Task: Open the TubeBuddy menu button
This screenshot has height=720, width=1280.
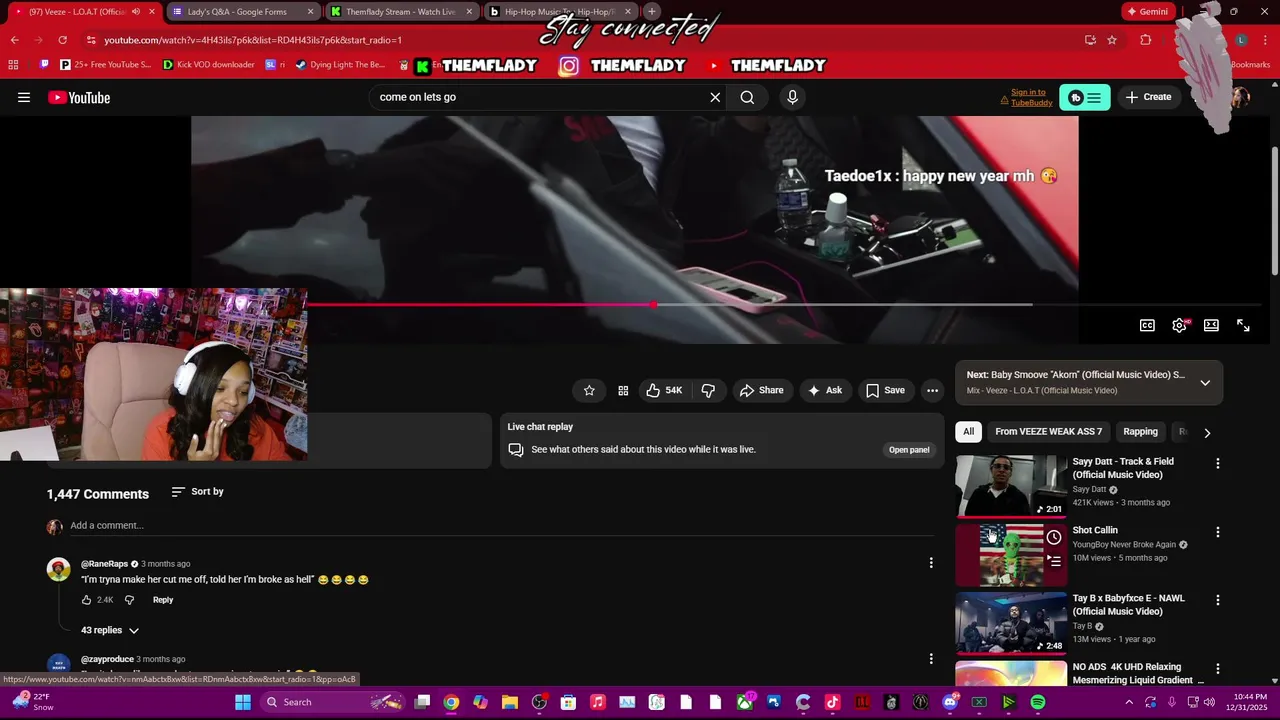Action: coord(1085,97)
